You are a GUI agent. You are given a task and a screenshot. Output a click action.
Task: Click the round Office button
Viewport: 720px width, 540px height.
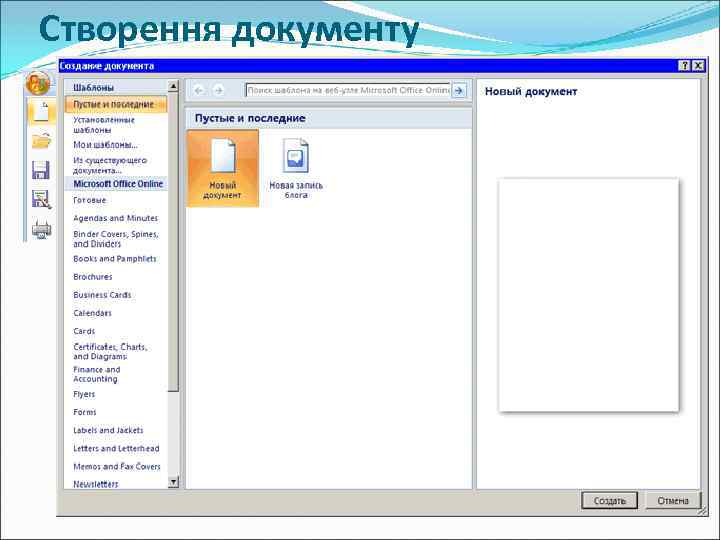(x=38, y=84)
